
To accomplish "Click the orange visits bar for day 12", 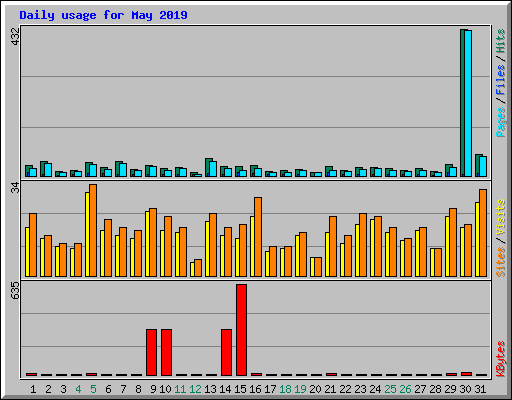I will click(x=198, y=268).
